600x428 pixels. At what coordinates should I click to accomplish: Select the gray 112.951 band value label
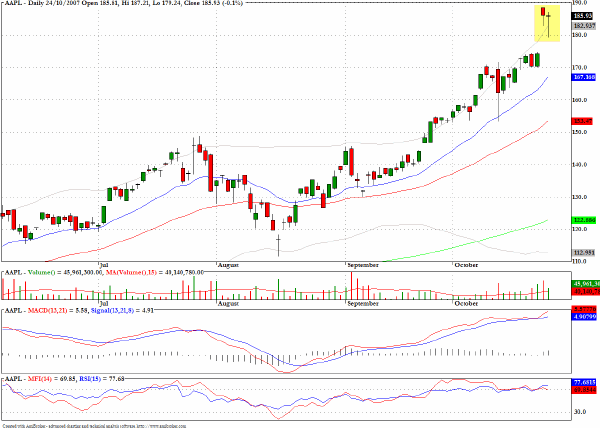(584, 253)
